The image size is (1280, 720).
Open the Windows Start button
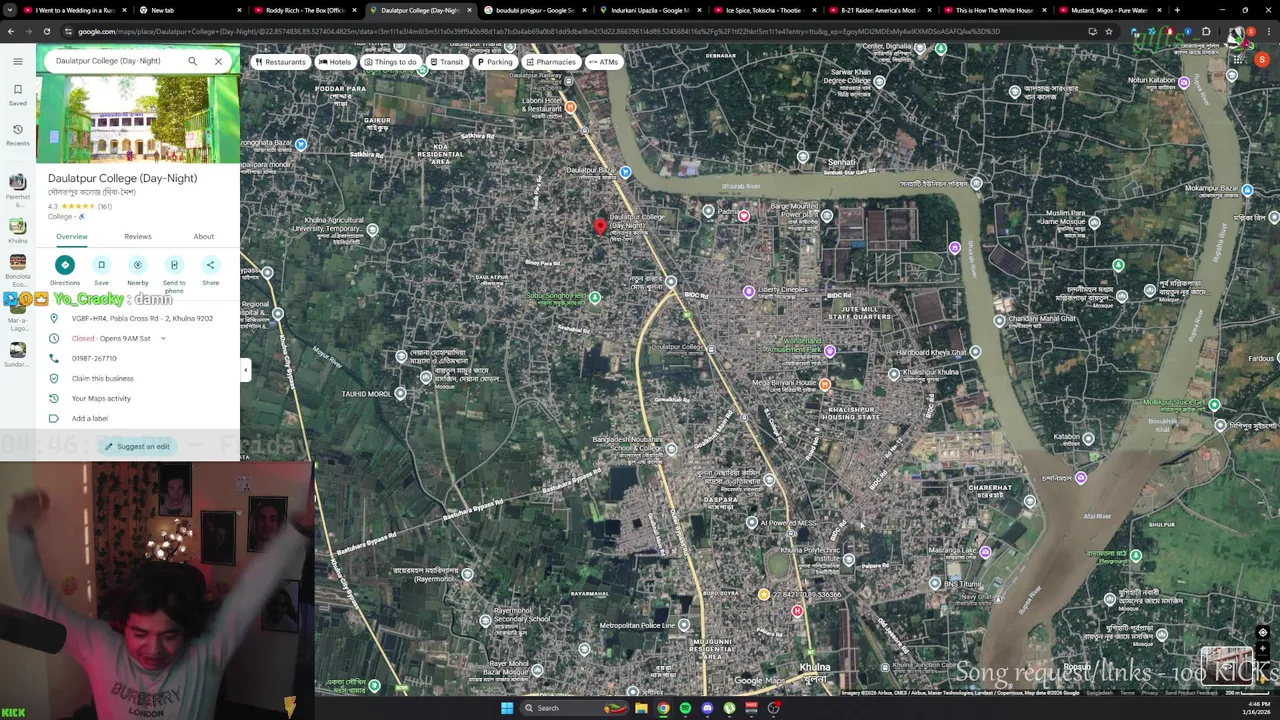coord(507,708)
